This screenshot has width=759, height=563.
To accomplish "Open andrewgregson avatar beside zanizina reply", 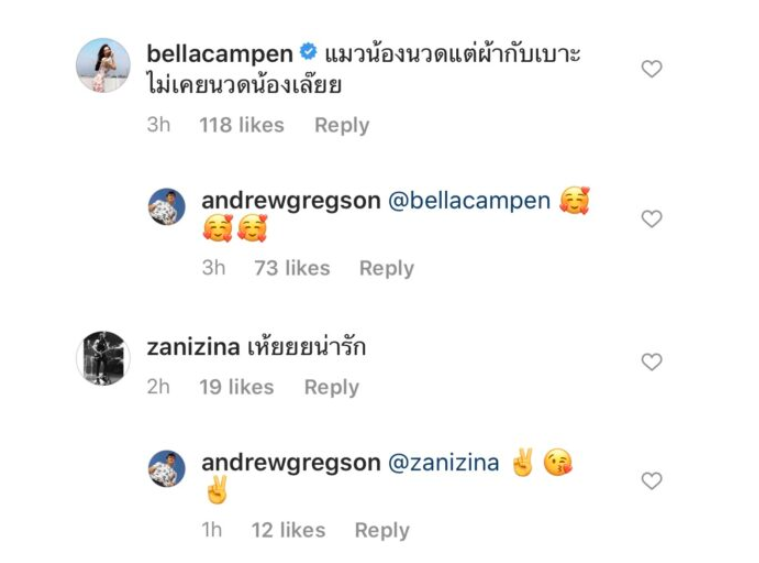I will point(167,469).
